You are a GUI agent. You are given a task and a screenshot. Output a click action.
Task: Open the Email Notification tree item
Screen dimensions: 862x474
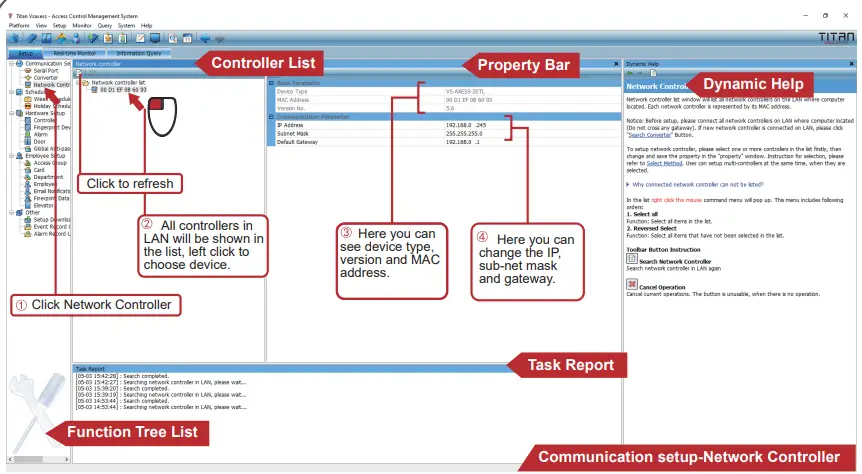pos(47,191)
